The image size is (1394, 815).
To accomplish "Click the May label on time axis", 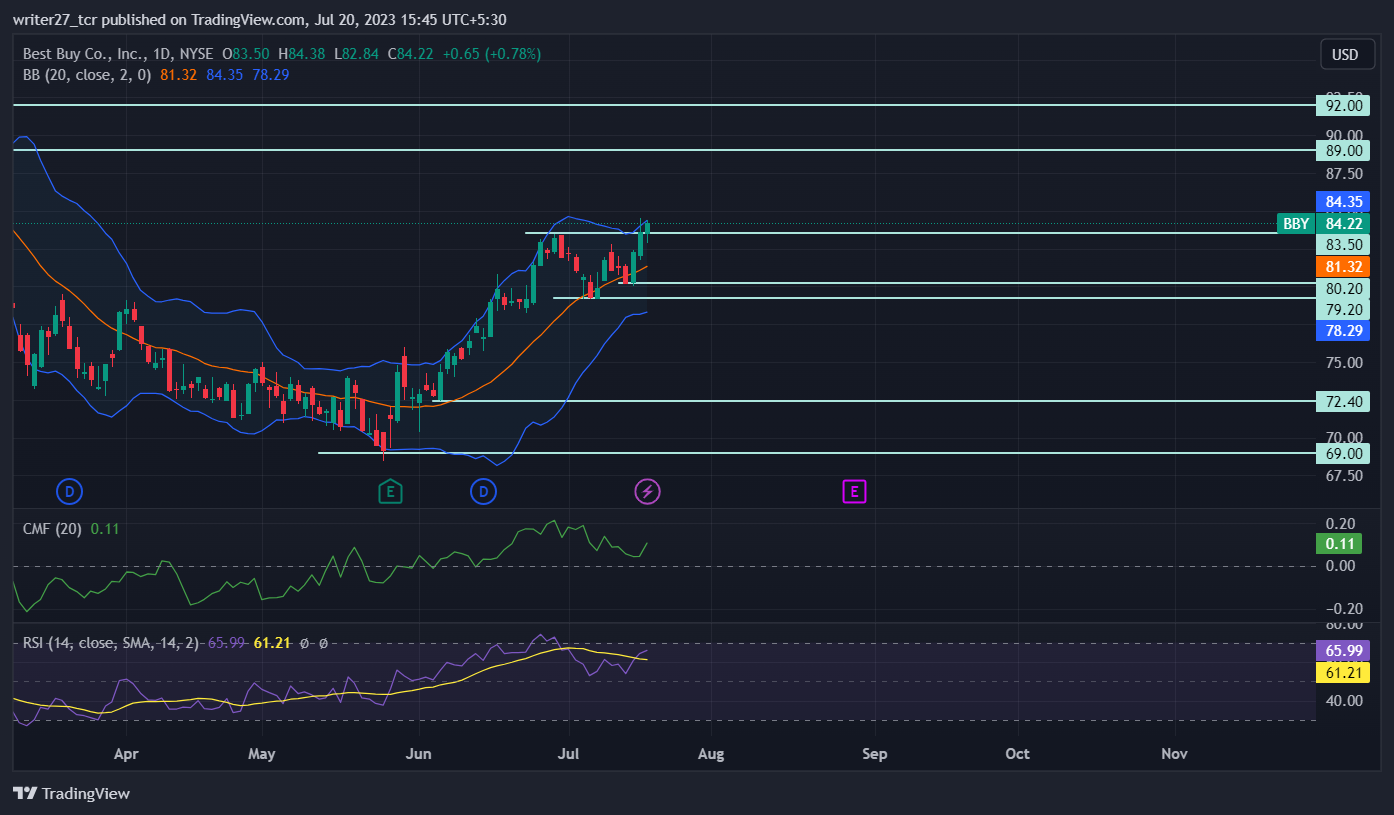I will [262, 754].
